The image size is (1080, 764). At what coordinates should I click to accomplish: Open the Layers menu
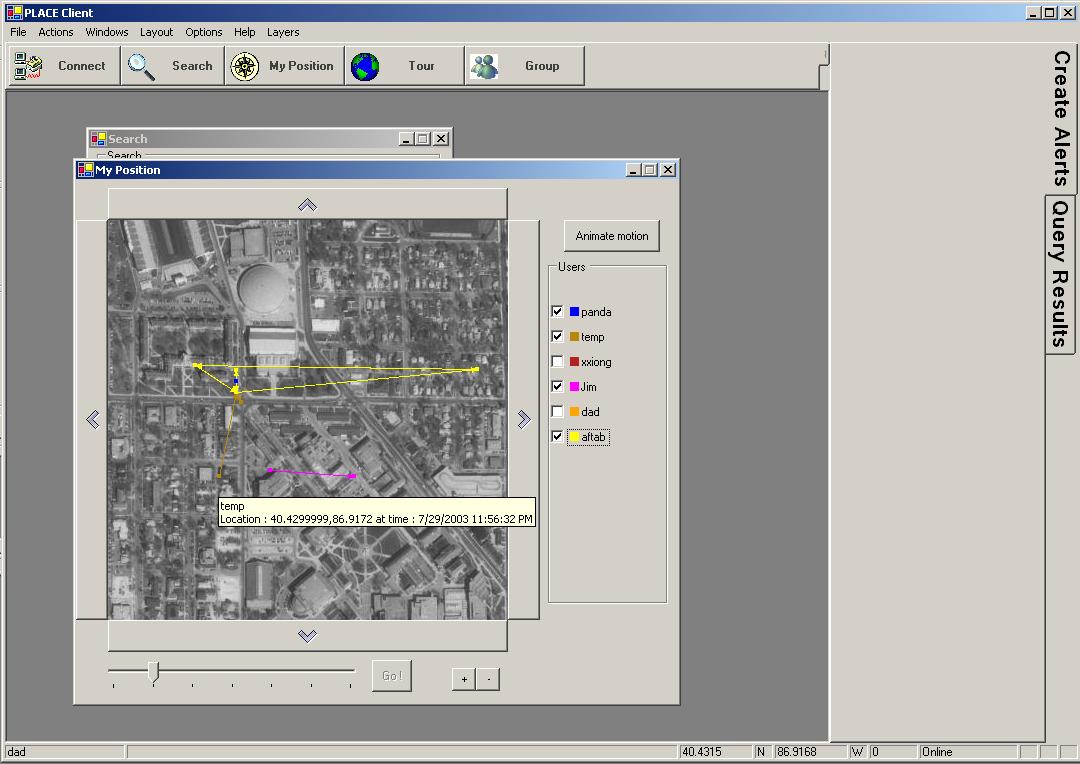[283, 32]
